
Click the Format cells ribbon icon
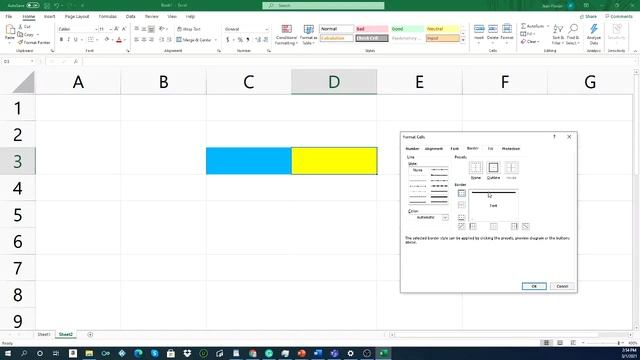pyautogui.click(x=507, y=29)
